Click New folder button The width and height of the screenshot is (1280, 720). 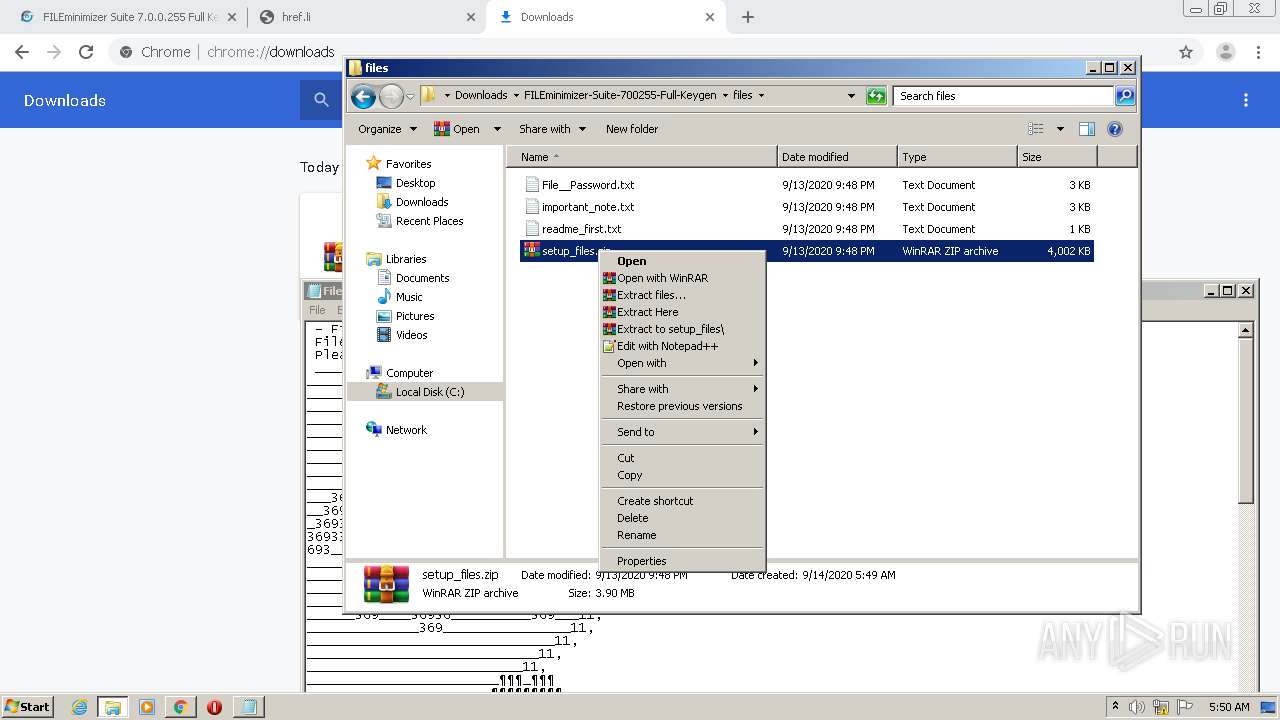pos(632,129)
